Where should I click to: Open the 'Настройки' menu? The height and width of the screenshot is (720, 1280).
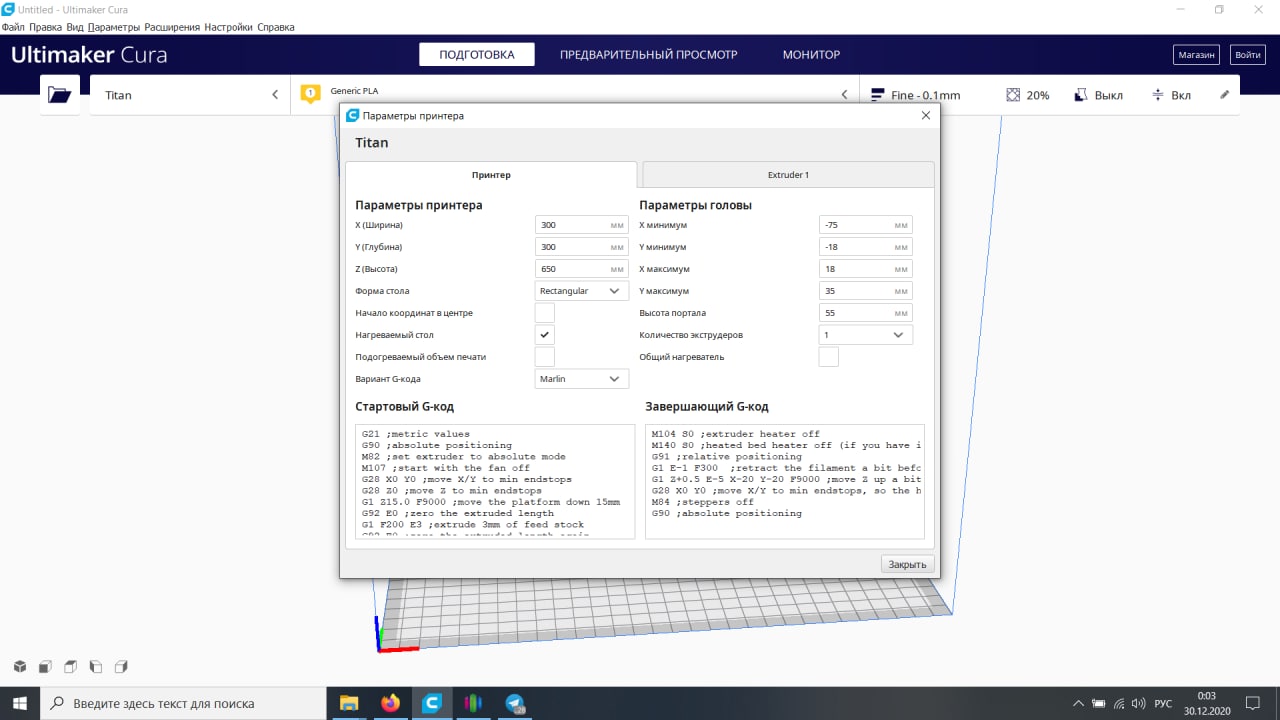[229, 27]
